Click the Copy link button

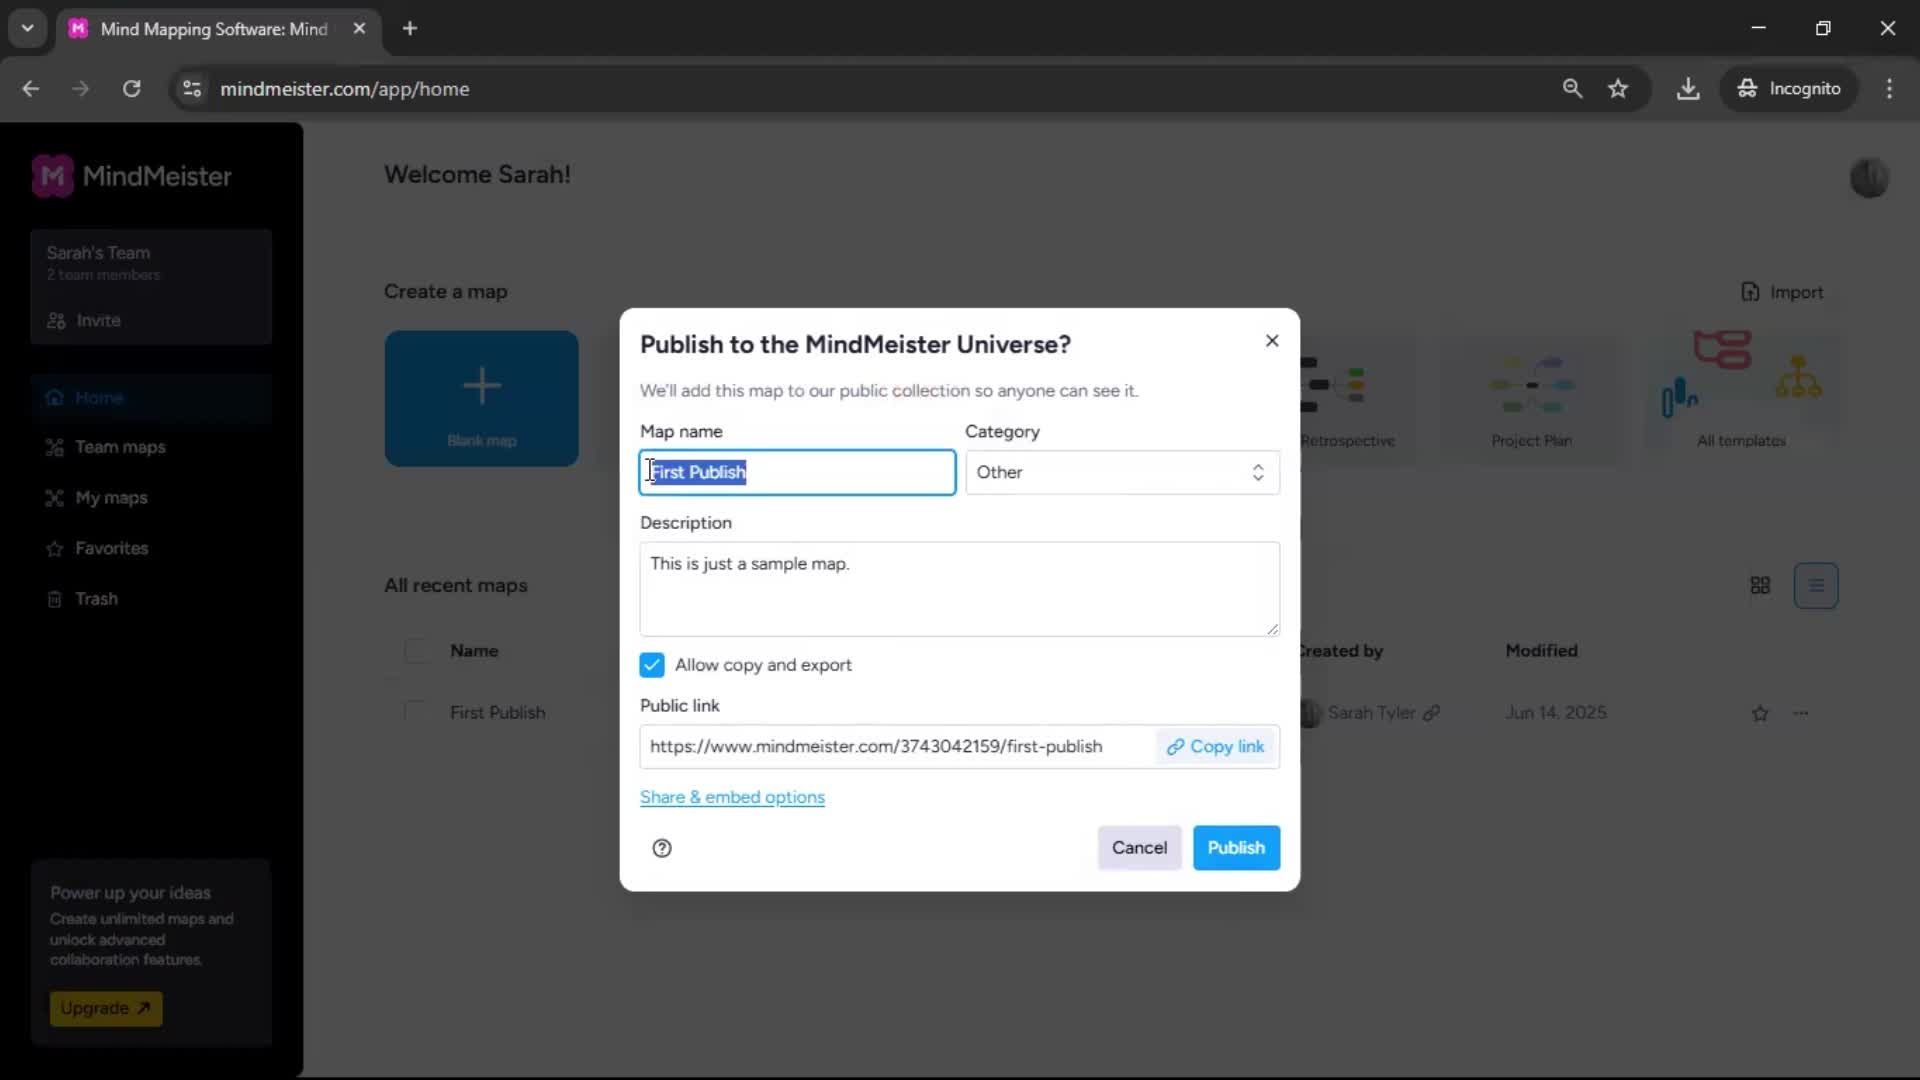(x=1216, y=747)
